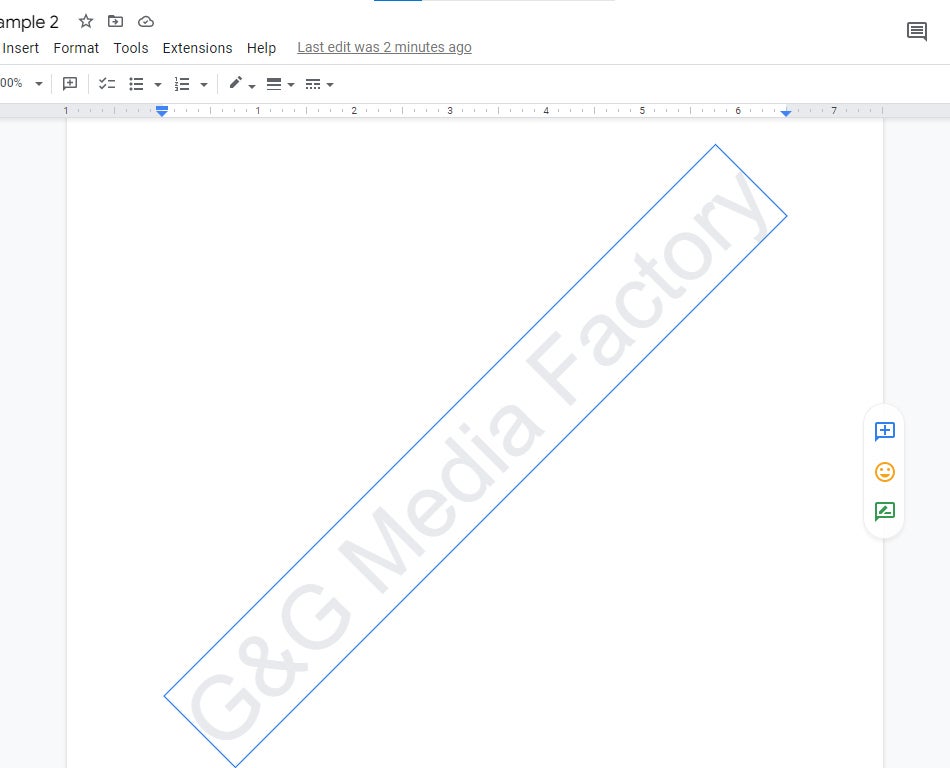Click the document title text

[29, 22]
